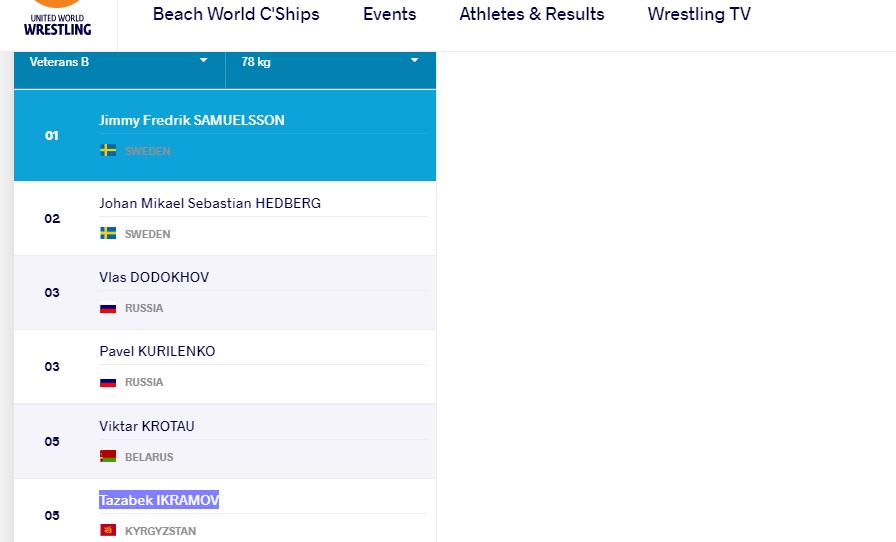
Task: Click Sweden flag under Johan Hedberg
Action: [108, 233]
